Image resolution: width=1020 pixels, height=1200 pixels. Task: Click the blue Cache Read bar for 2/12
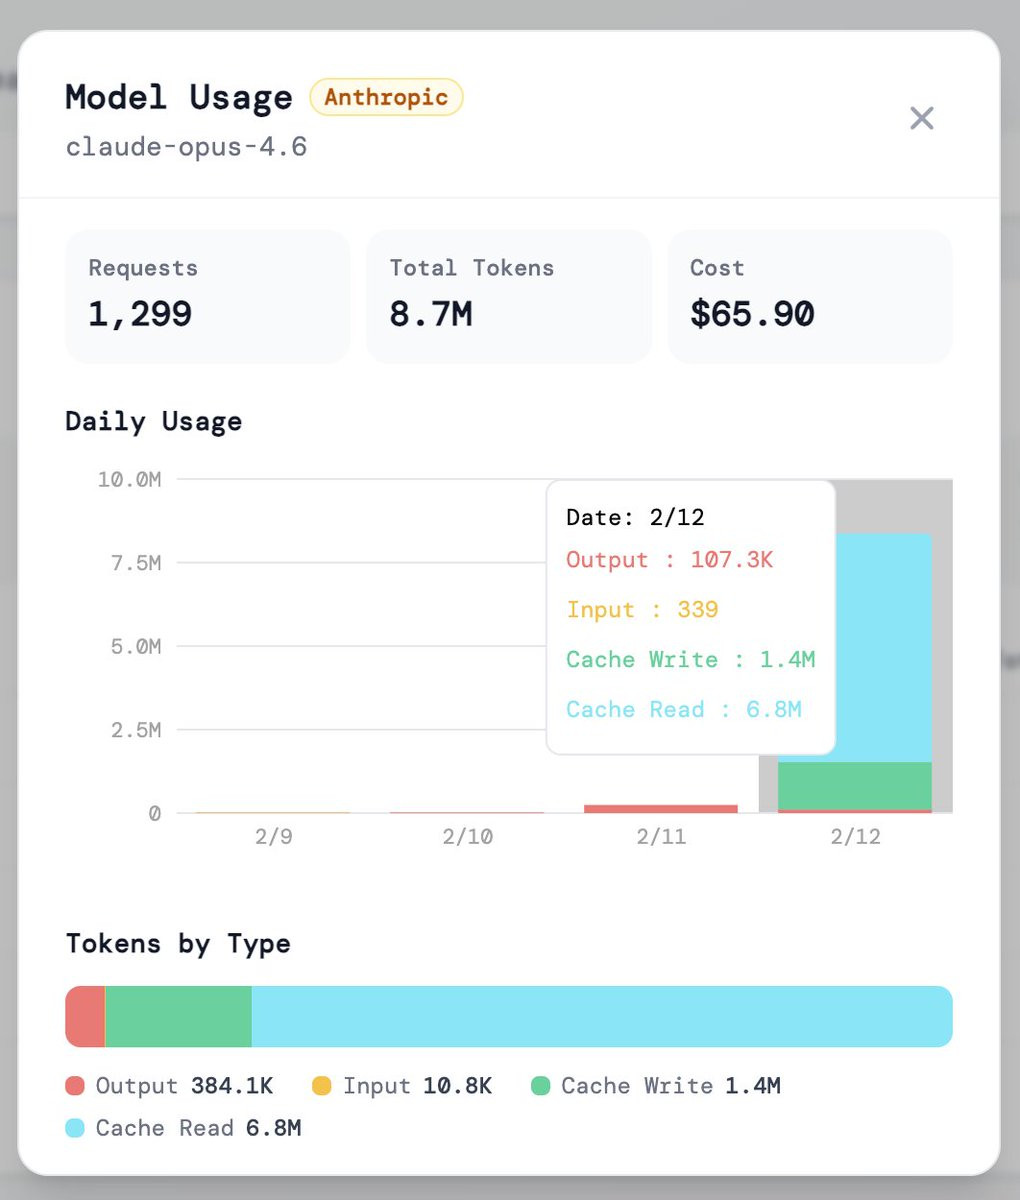pyautogui.click(x=884, y=640)
